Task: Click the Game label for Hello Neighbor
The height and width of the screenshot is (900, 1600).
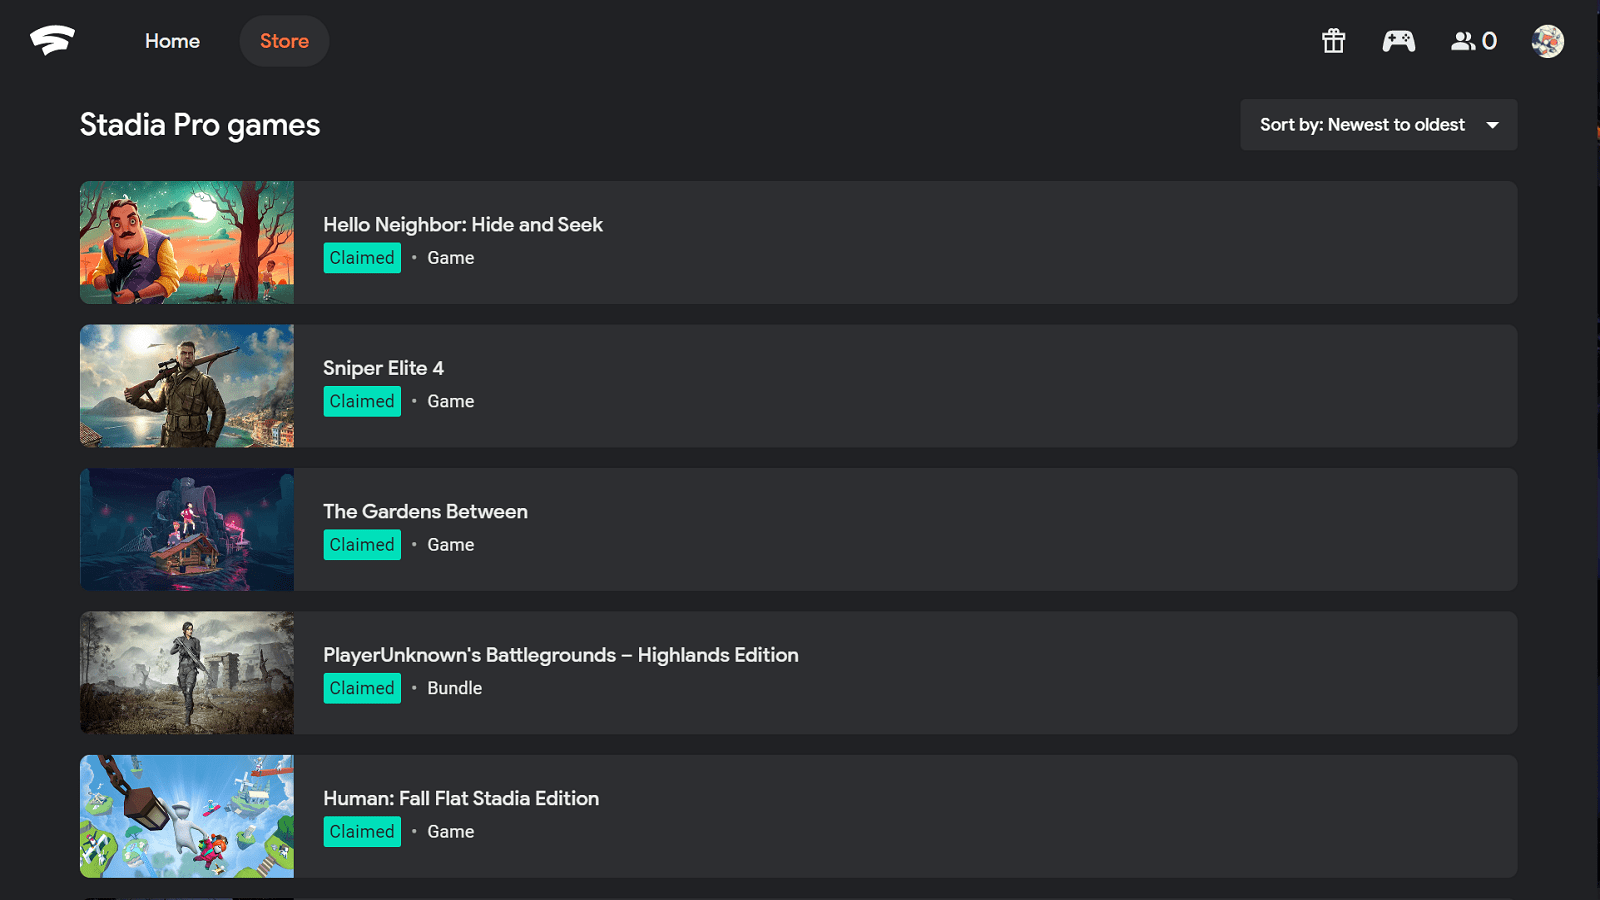Action: tap(451, 258)
